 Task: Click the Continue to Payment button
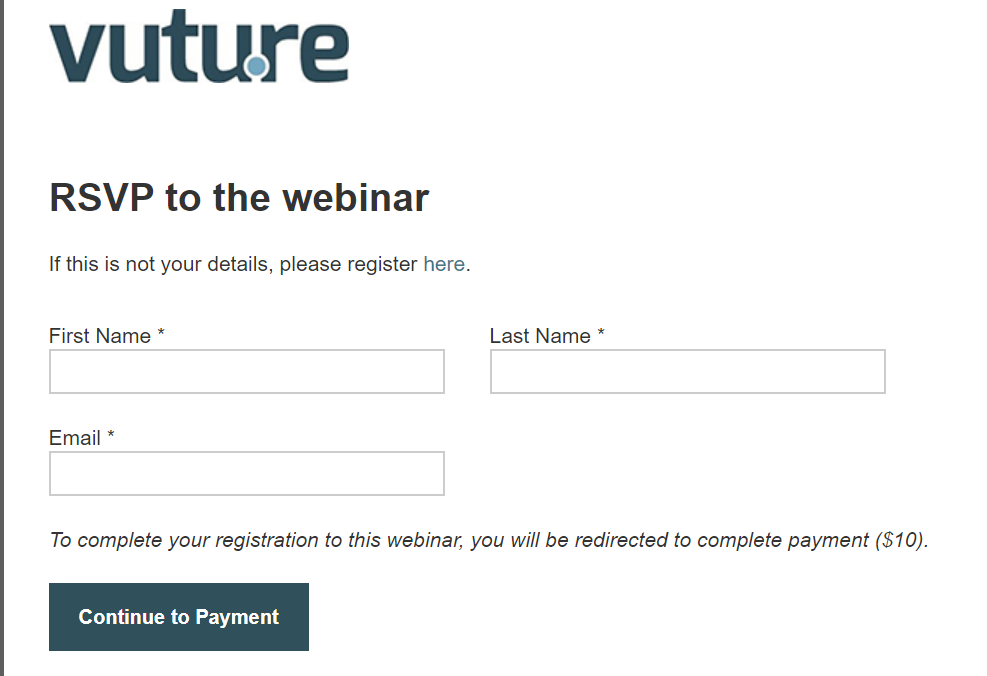pyautogui.click(x=179, y=617)
